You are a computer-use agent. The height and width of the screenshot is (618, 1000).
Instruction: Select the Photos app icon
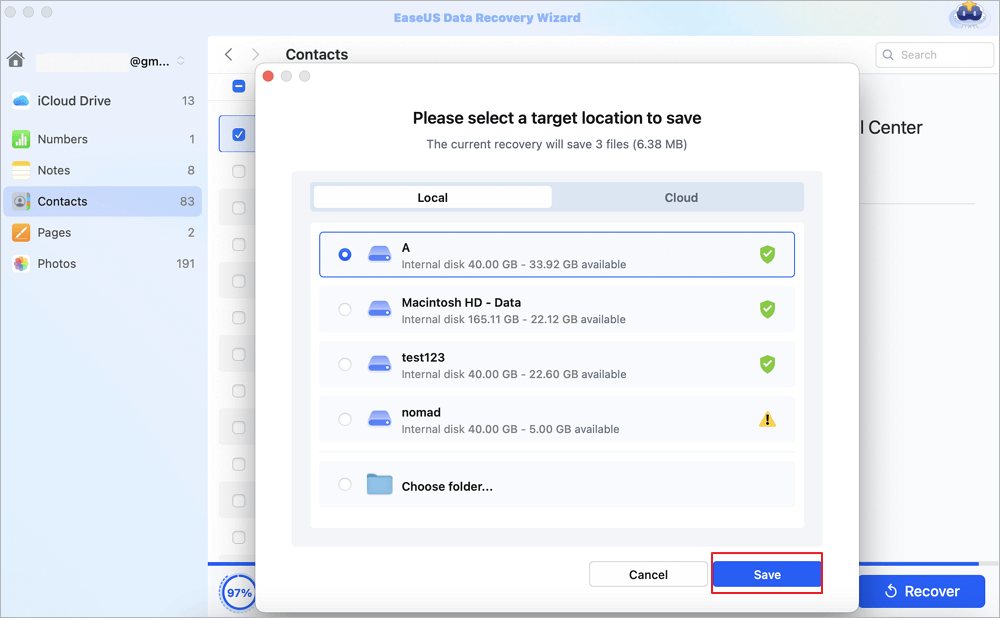coord(21,263)
